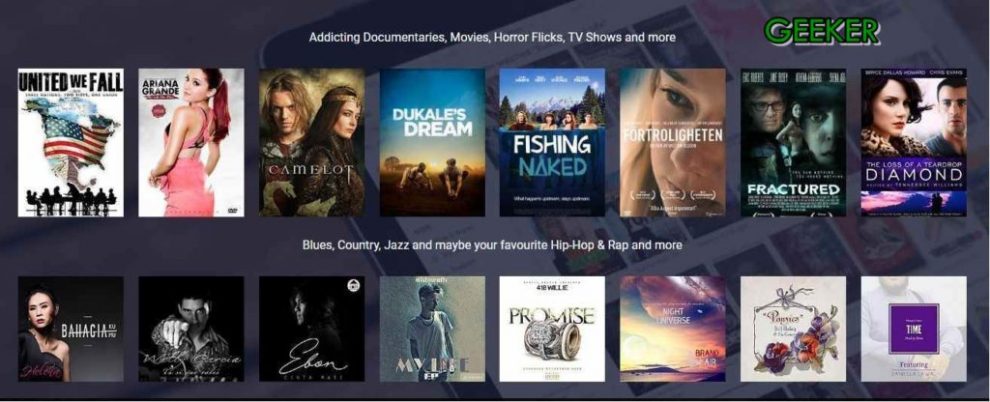
Task: Open the Fishing Naked movie poster
Action: click(552, 143)
